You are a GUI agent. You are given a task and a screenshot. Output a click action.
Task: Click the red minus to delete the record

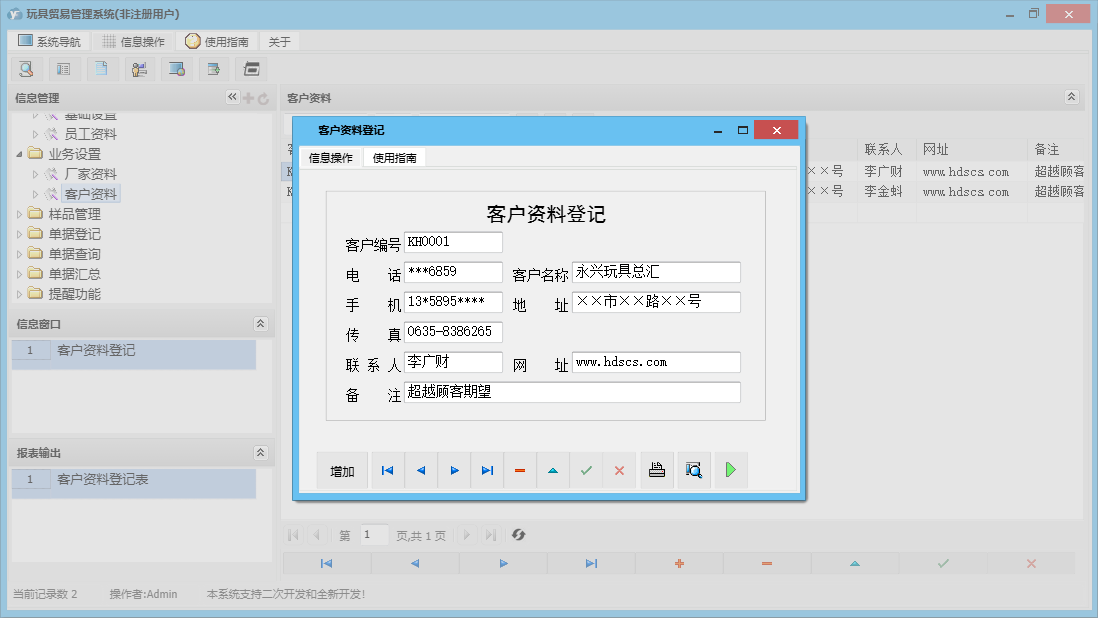click(x=520, y=470)
